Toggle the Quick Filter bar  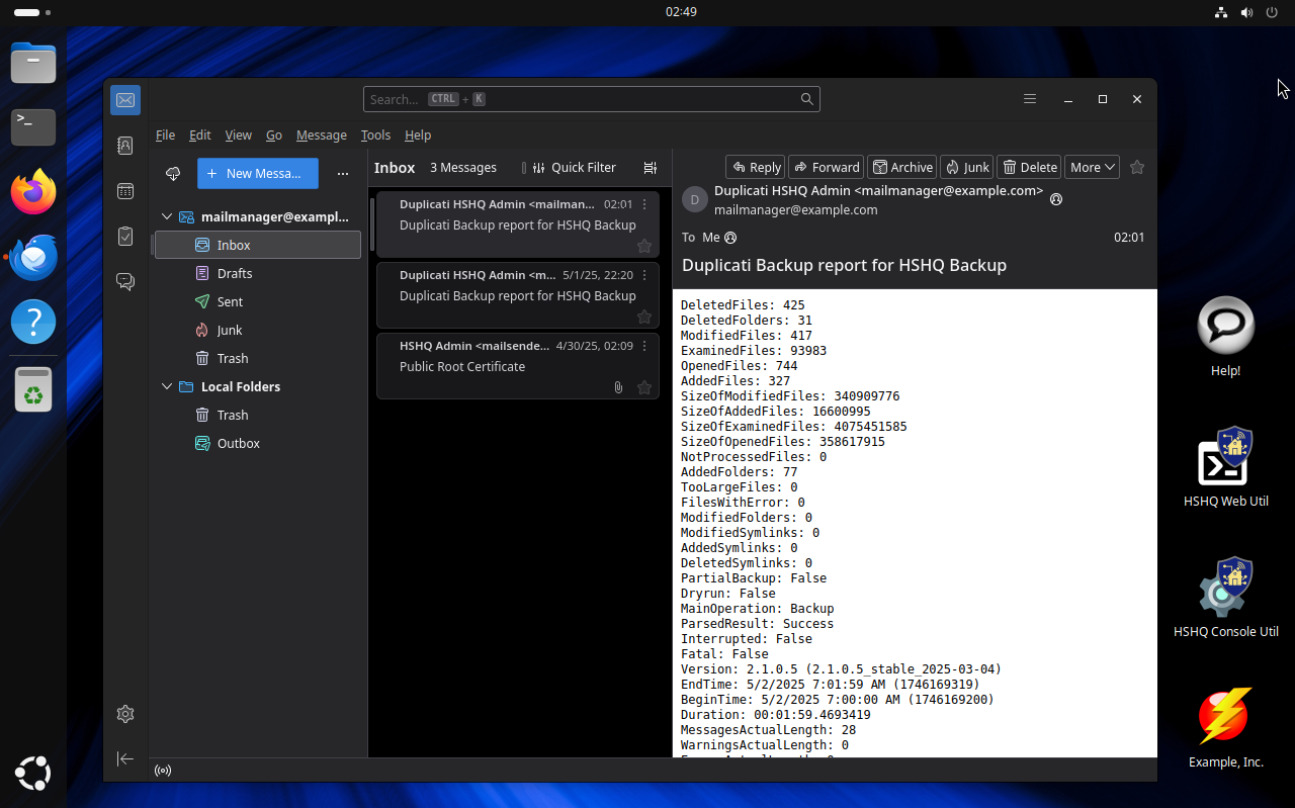(x=573, y=168)
